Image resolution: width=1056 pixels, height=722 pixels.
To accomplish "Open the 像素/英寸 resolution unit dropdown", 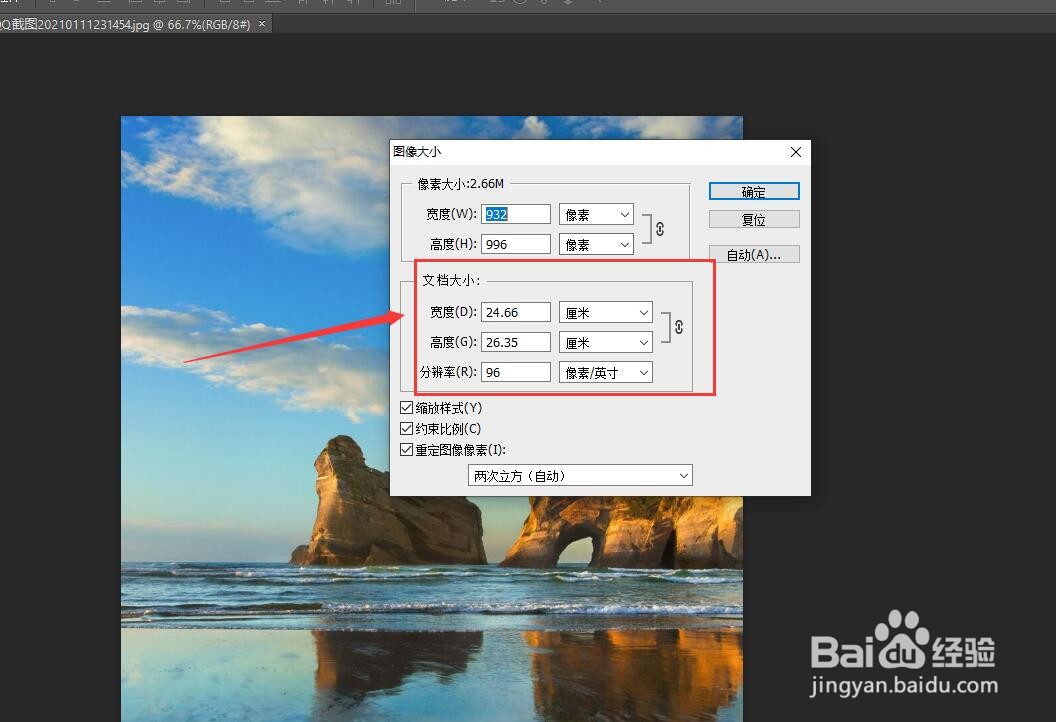I will (605, 372).
